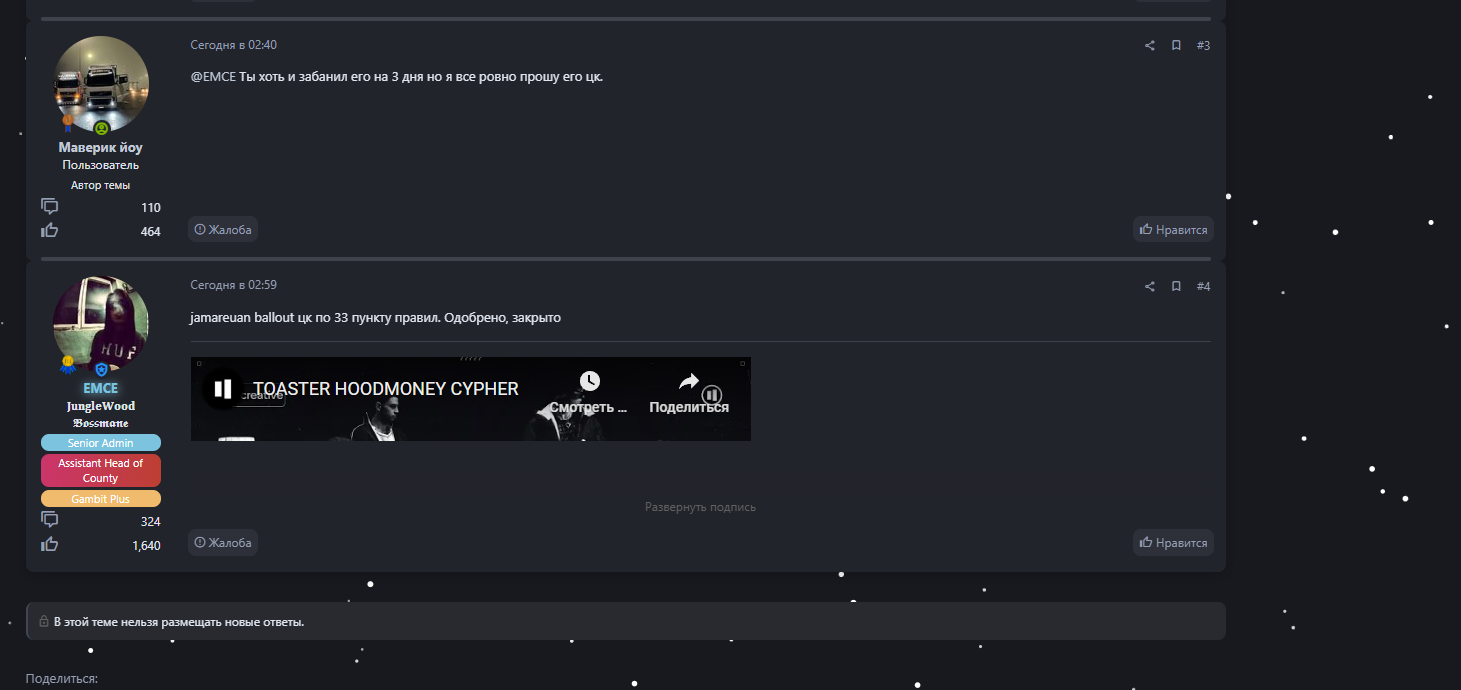Report EMCE's post using the Жалоба button
Viewport: 1461px width, 690px height.
click(x=223, y=543)
